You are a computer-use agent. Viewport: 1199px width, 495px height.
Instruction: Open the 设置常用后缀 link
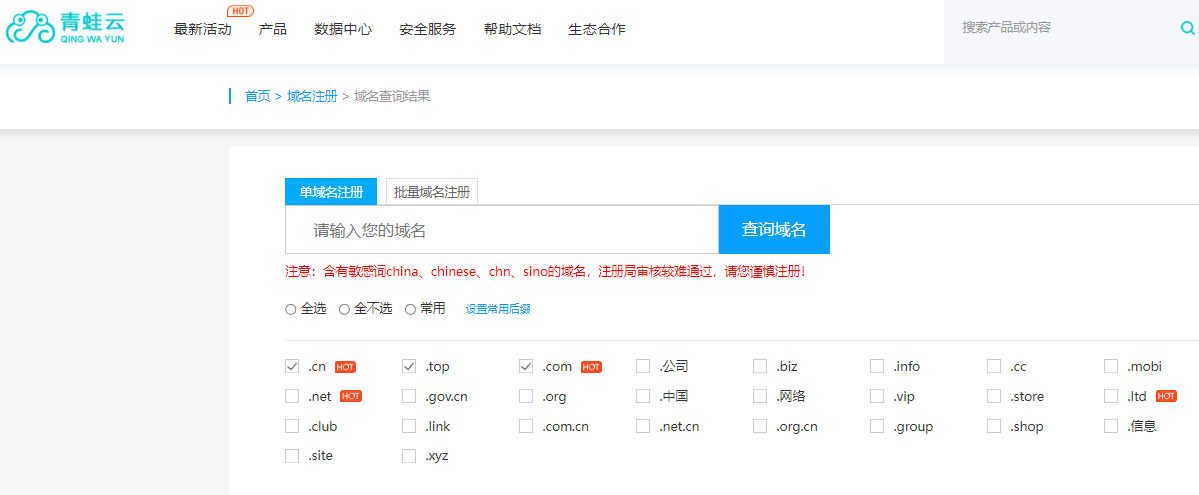498,310
